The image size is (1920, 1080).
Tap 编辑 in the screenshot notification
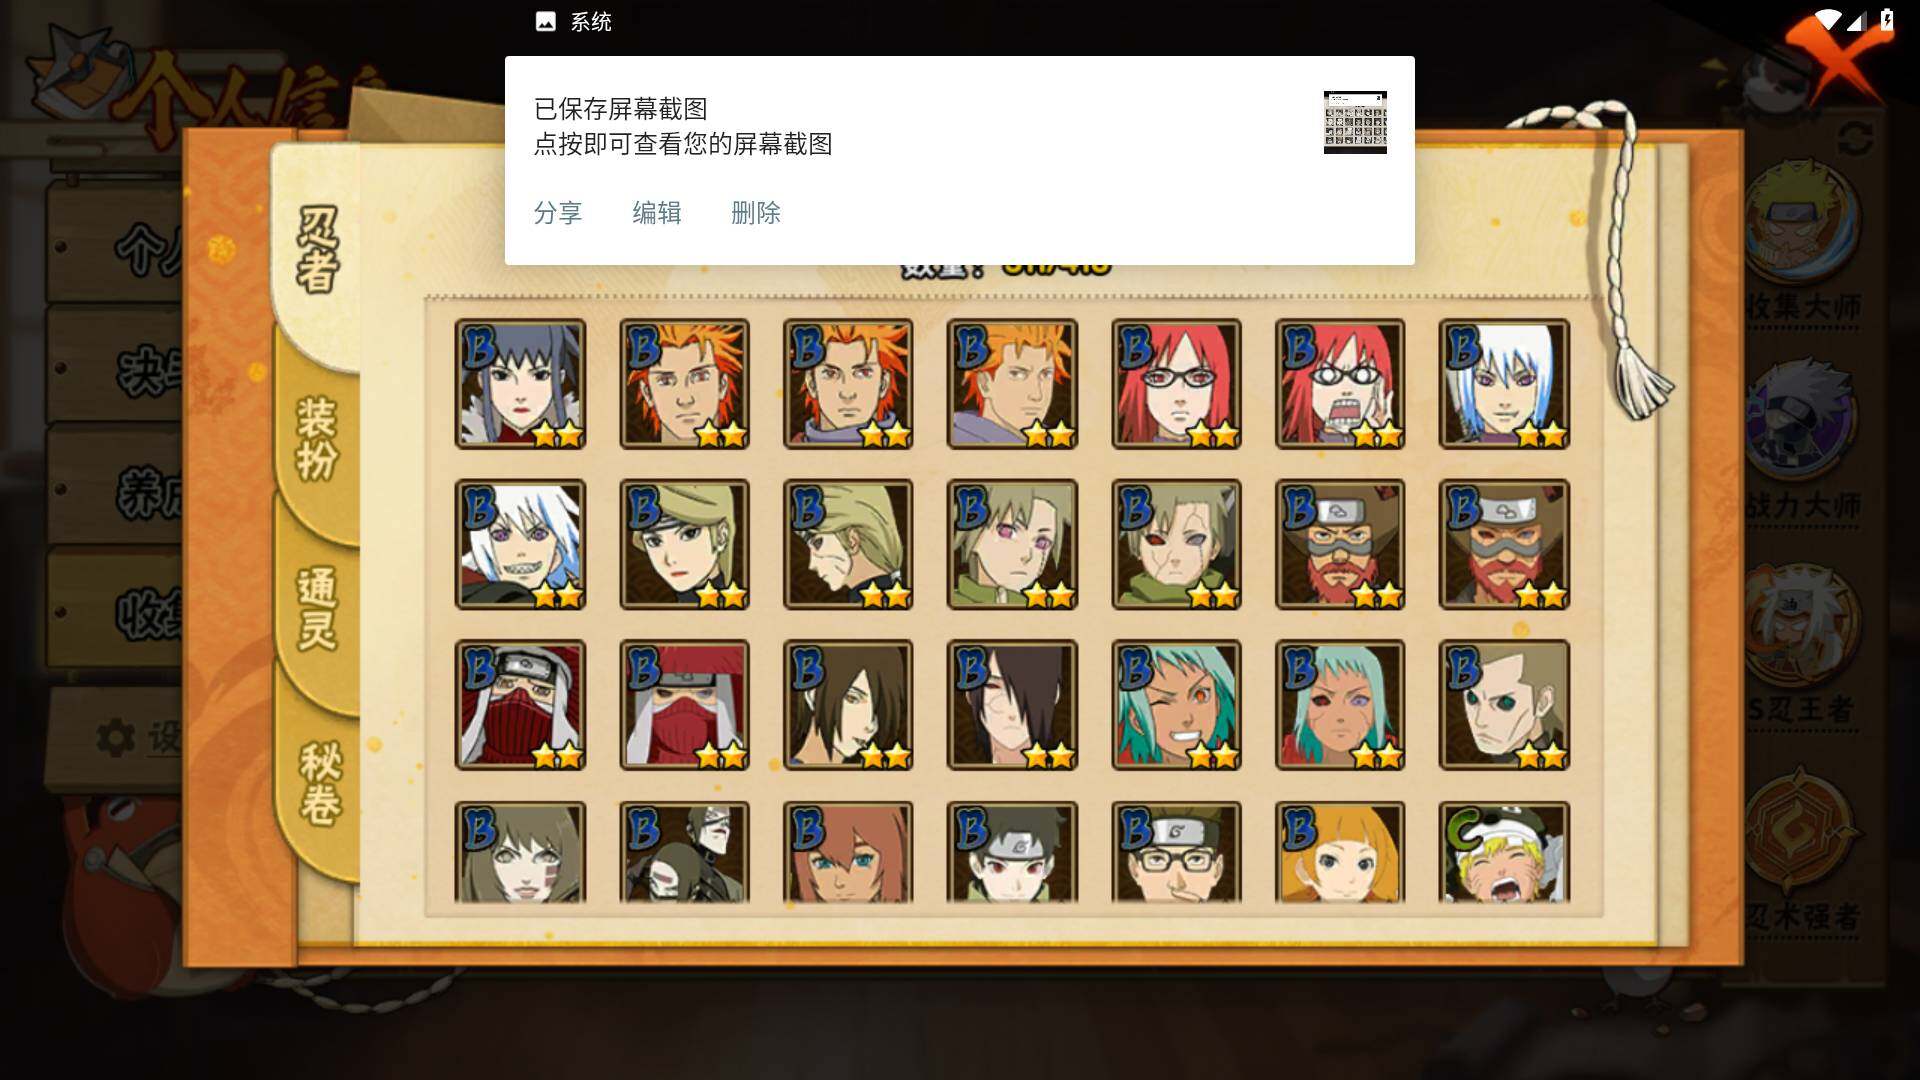pos(657,213)
